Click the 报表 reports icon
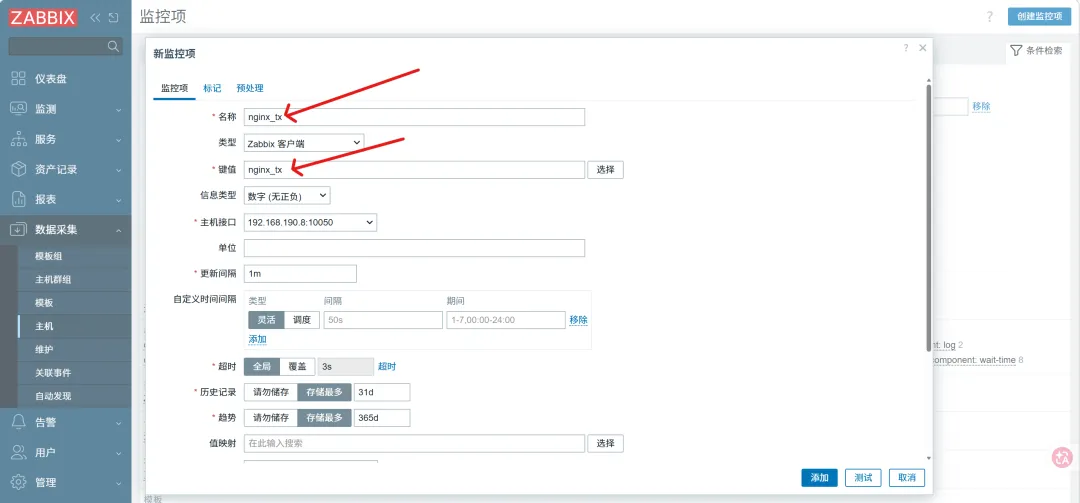 (x=19, y=199)
